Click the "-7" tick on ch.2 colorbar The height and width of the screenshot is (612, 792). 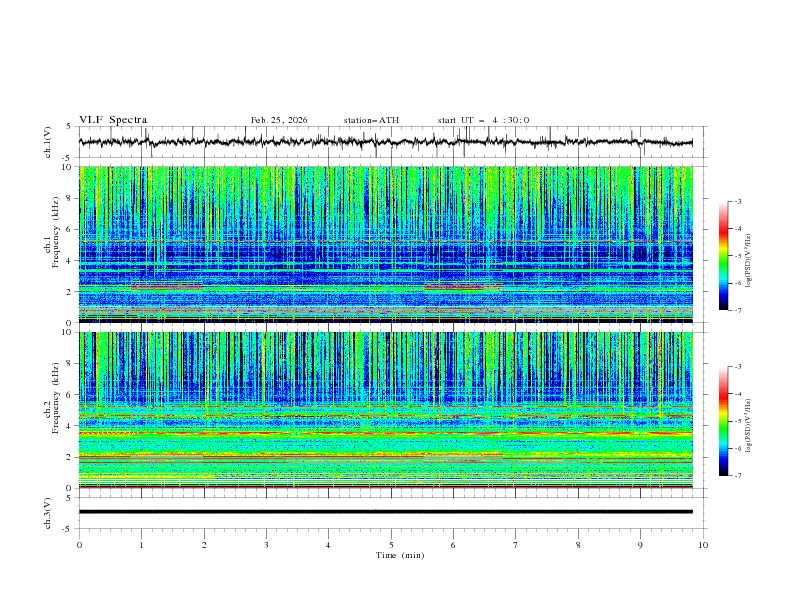[x=737, y=476]
